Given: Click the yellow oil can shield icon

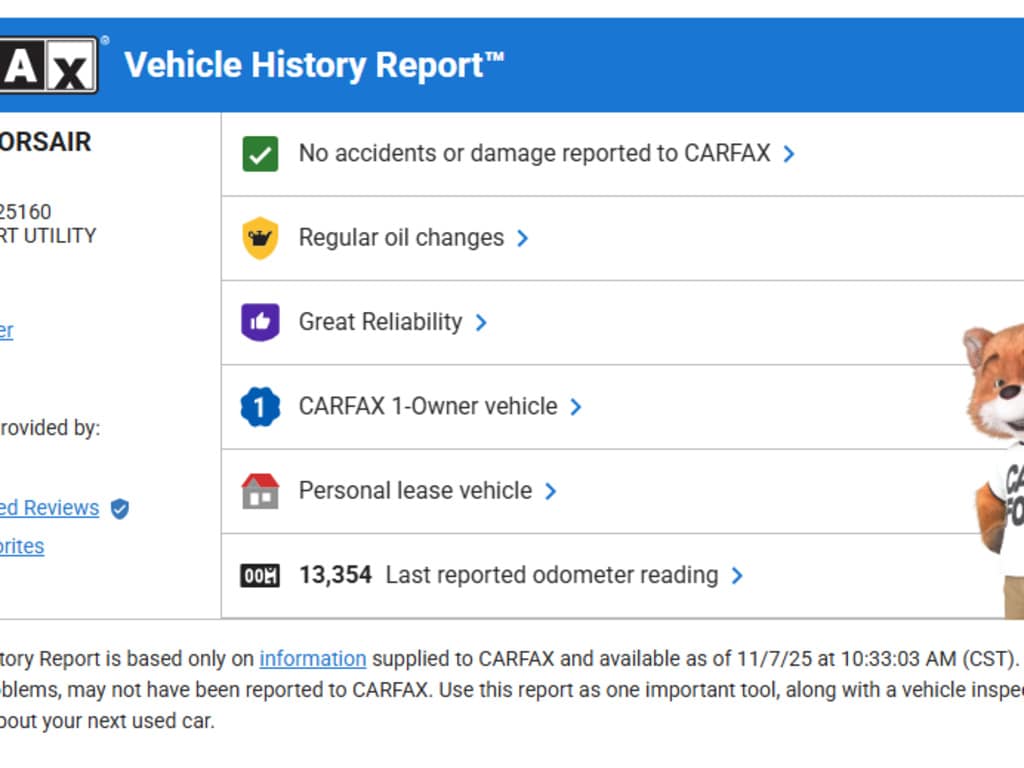Looking at the screenshot, I should pos(260,238).
